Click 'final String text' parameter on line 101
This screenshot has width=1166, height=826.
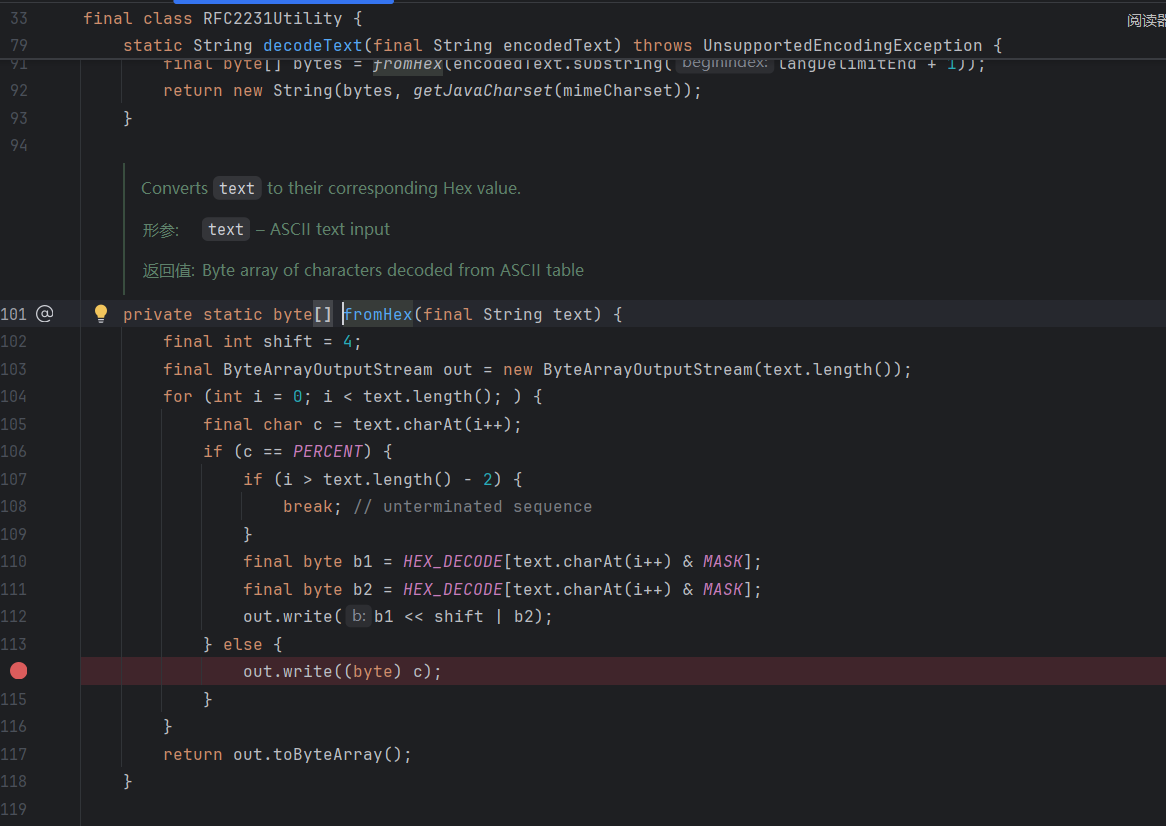(508, 314)
